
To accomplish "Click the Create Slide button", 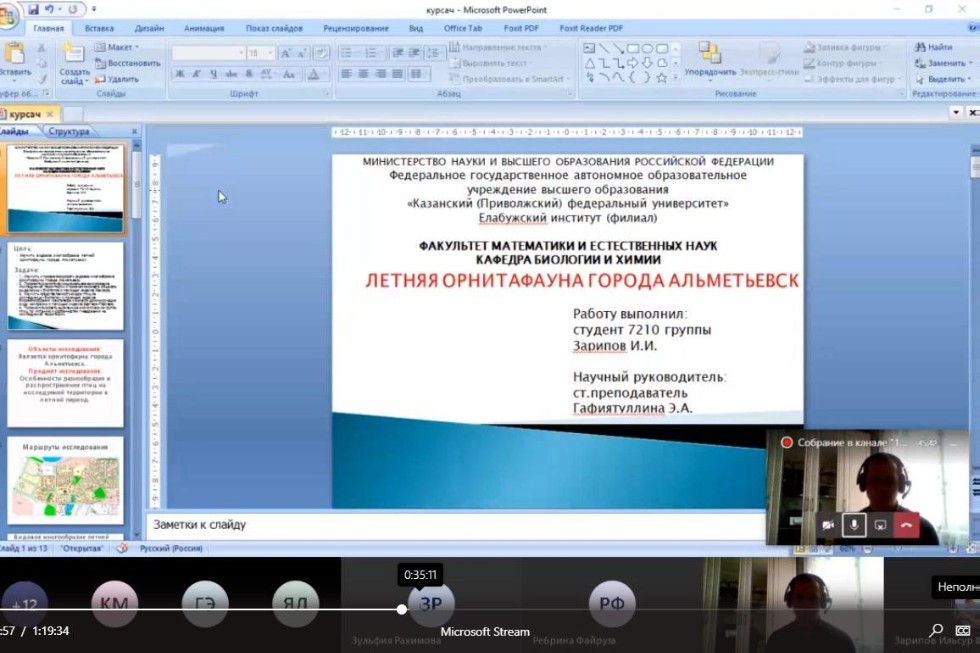I will (74, 61).
